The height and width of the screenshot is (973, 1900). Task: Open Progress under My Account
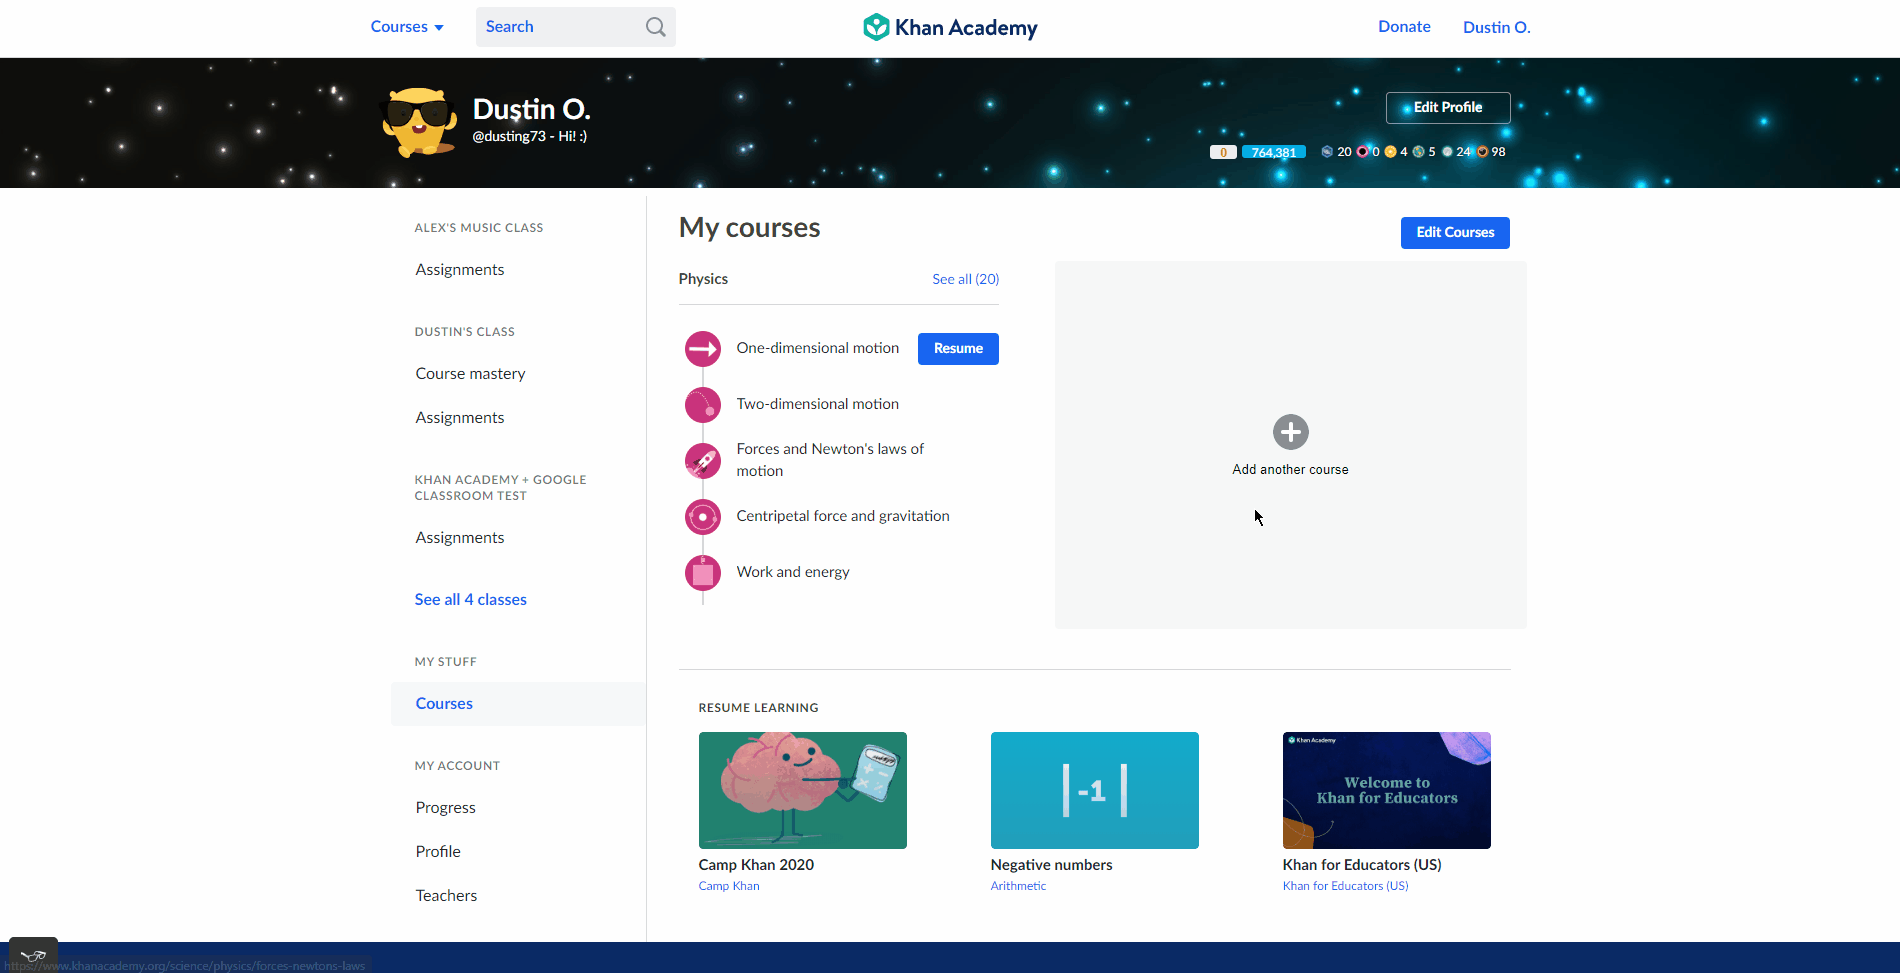[445, 807]
